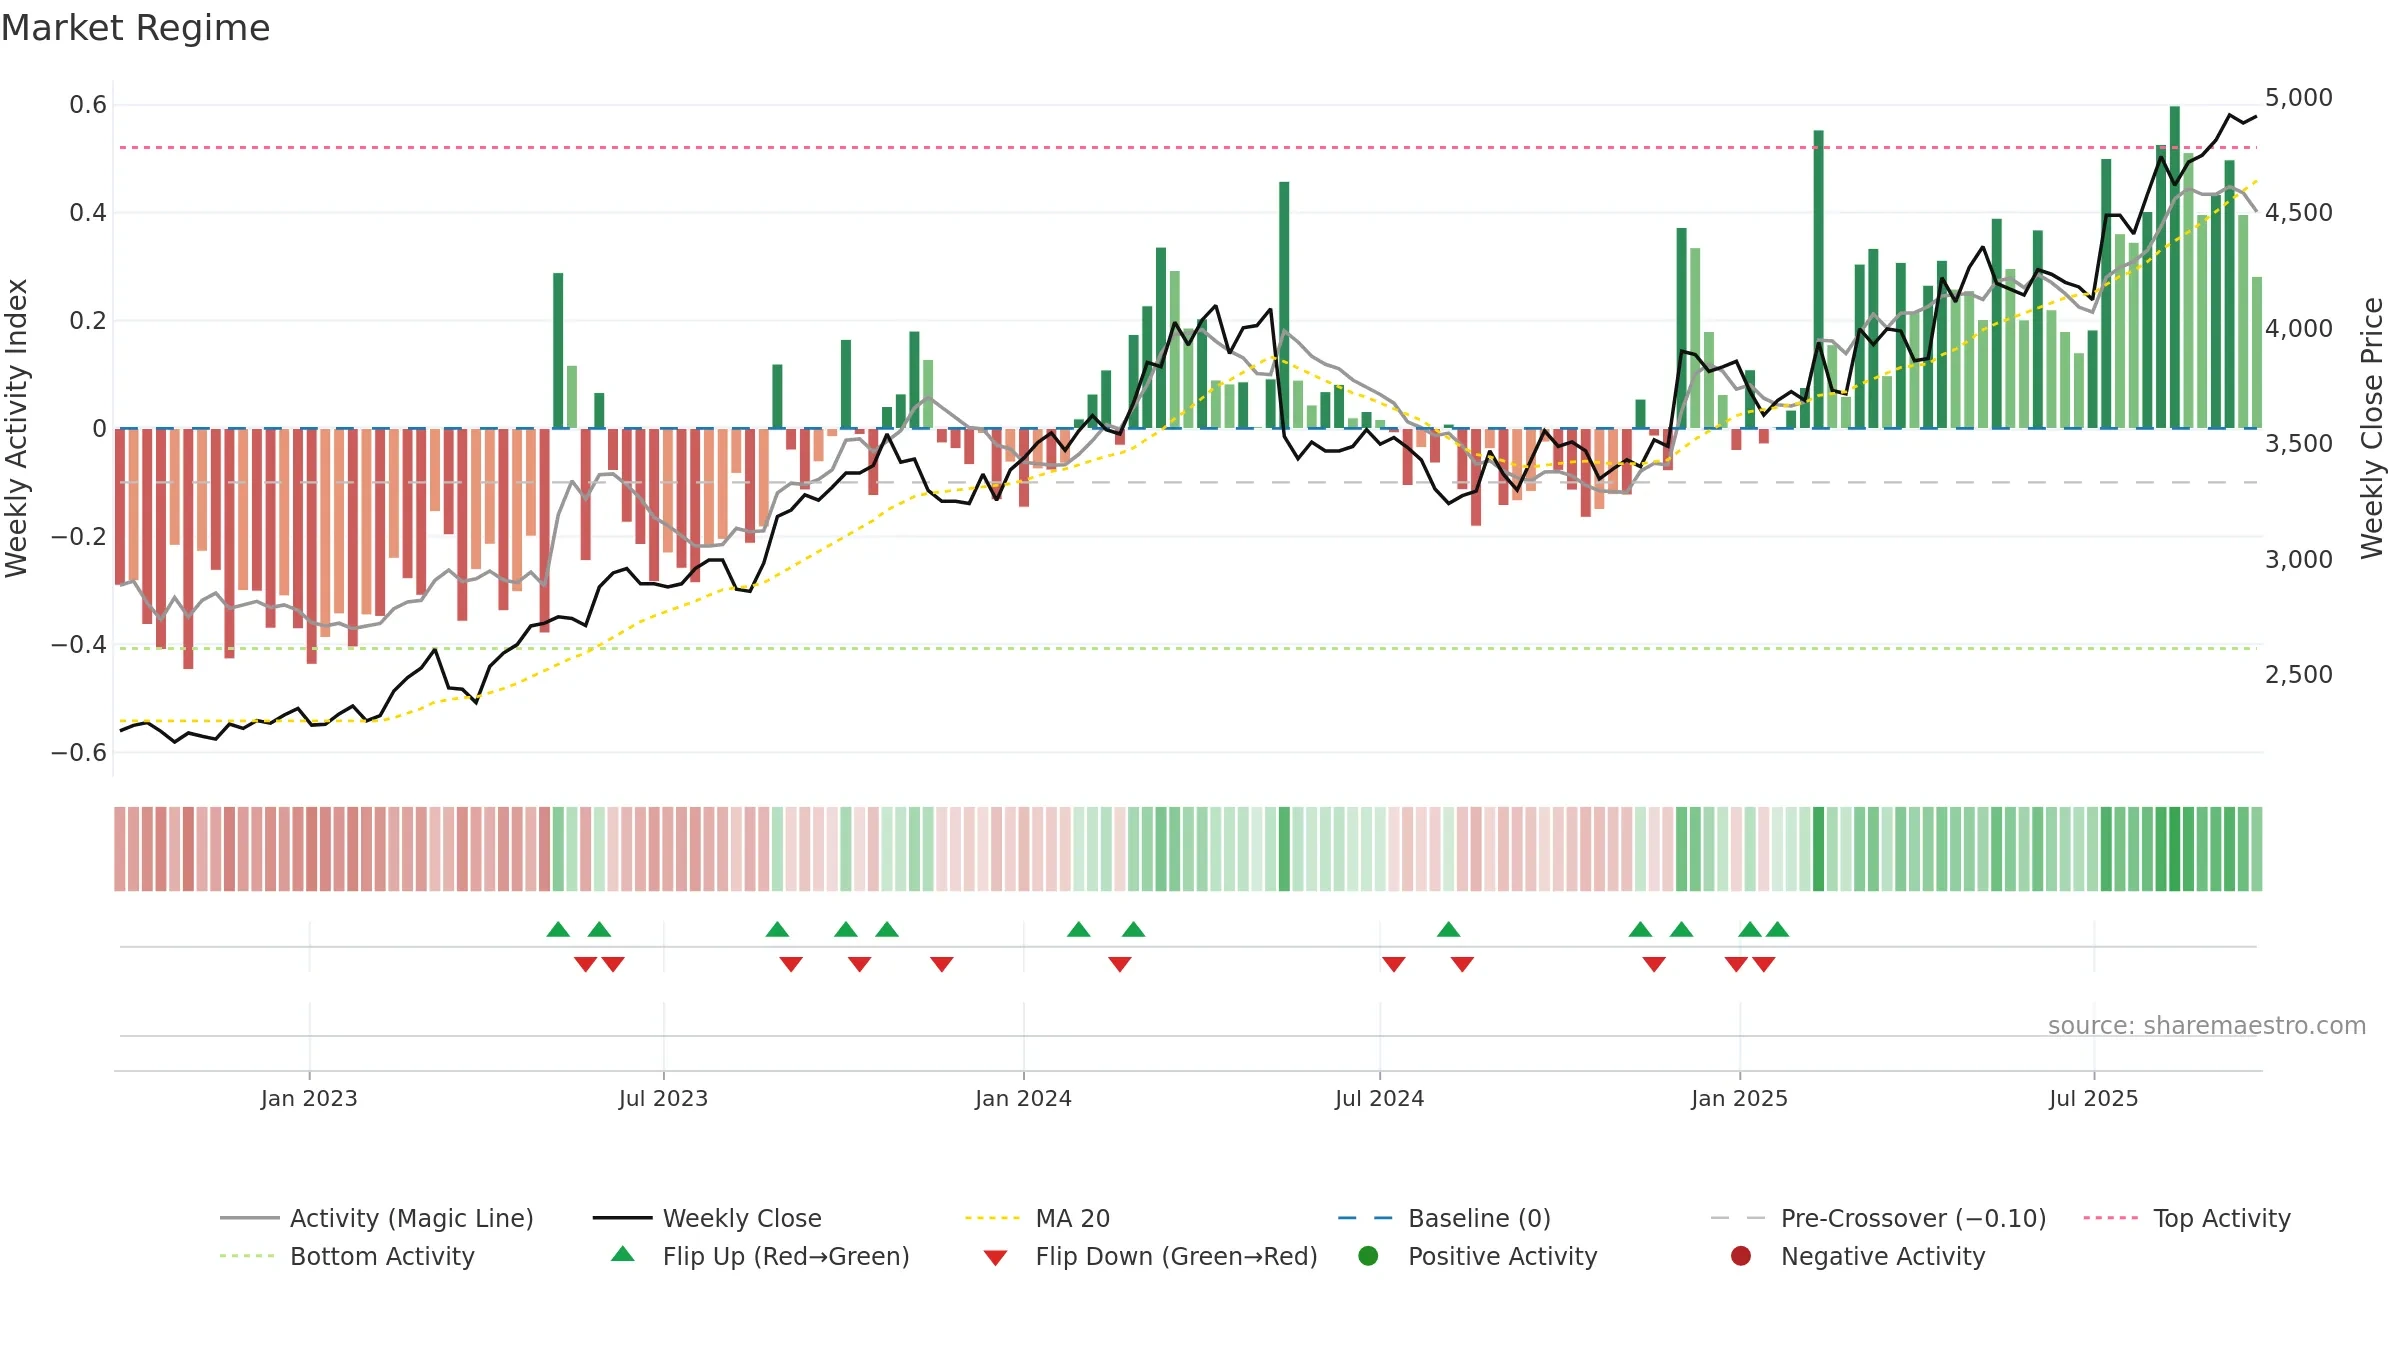Click the green circle Positive Activity legend icon
Screen dimensions: 2400x1350
[1369, 1256]
